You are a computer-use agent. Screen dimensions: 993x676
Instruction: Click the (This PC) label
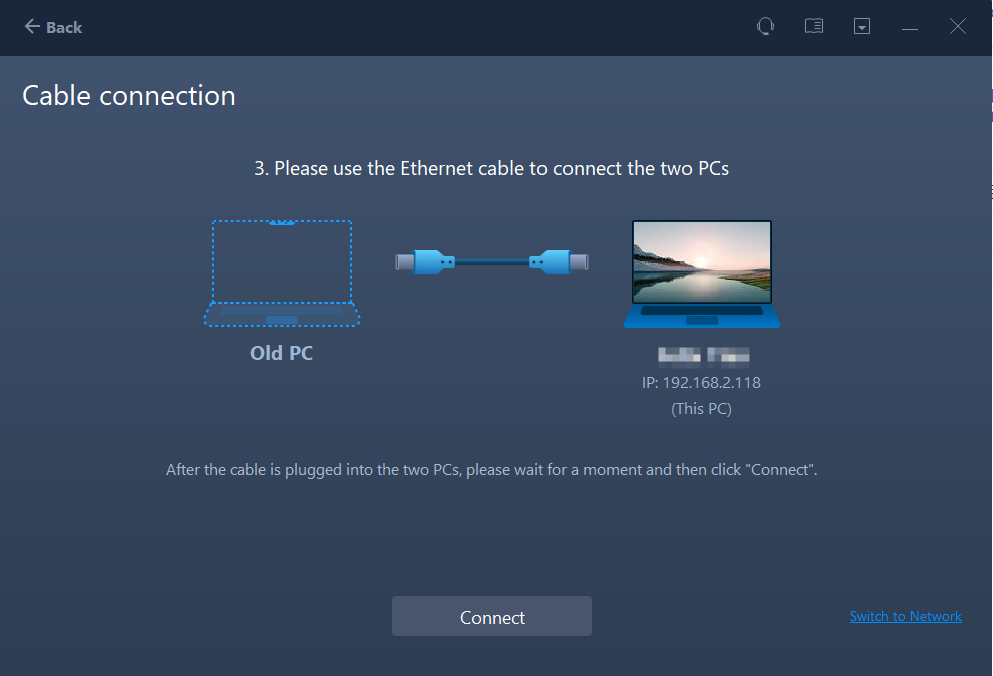coord(701,409)
